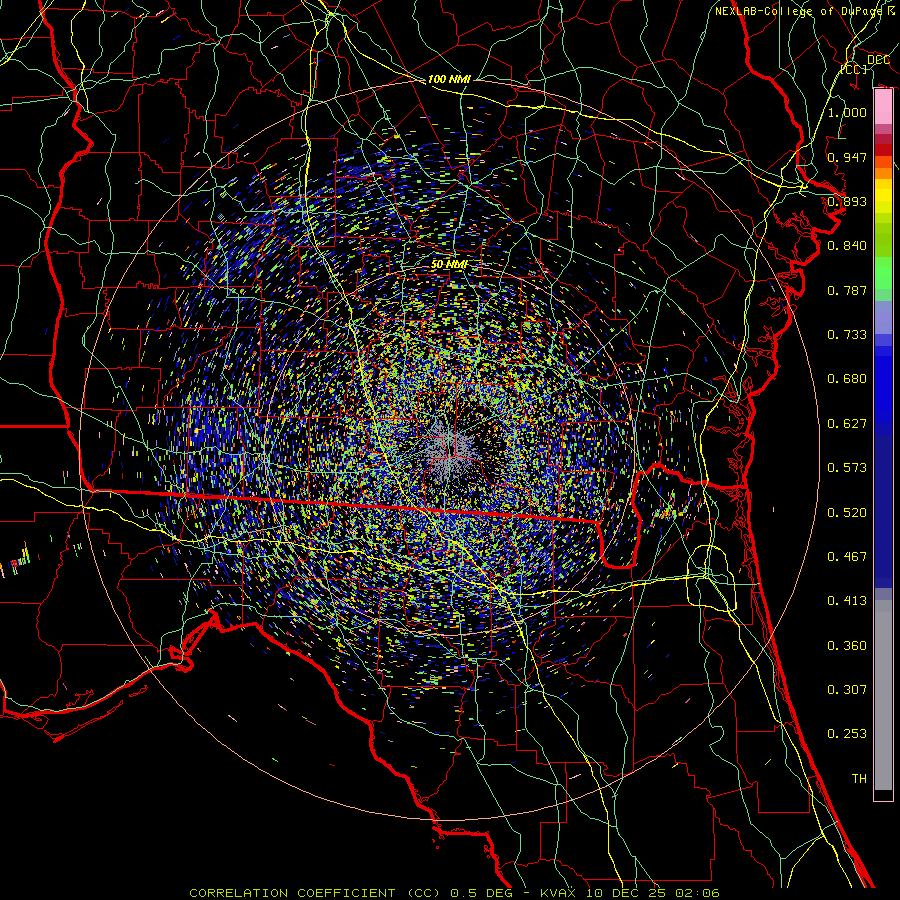This screenshot has height=900, width=900.
Task: Select the 0.253 scale label
Action: coord(847,734)
